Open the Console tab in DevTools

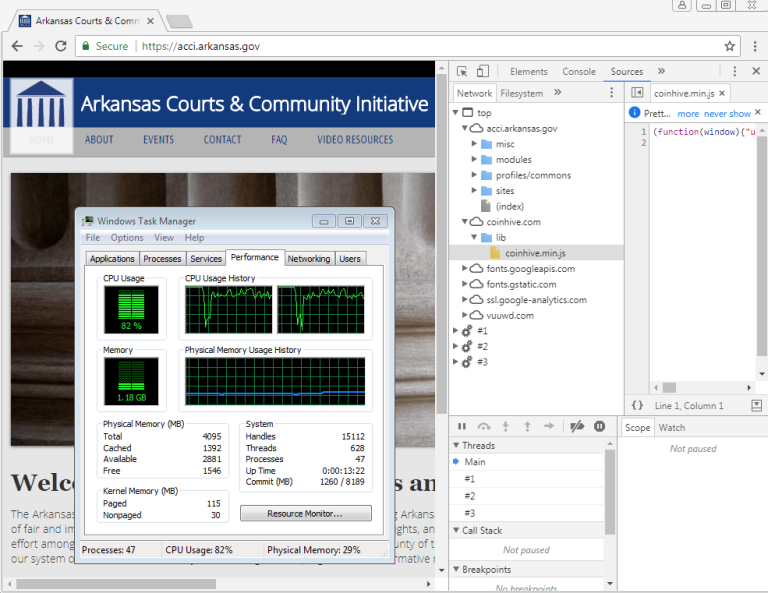(579, 72)
